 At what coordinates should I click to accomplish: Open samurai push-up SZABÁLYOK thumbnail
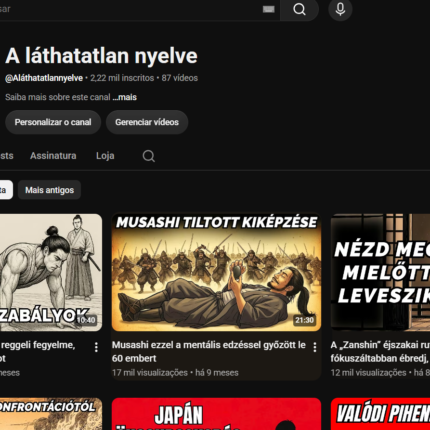coord(51,273)
